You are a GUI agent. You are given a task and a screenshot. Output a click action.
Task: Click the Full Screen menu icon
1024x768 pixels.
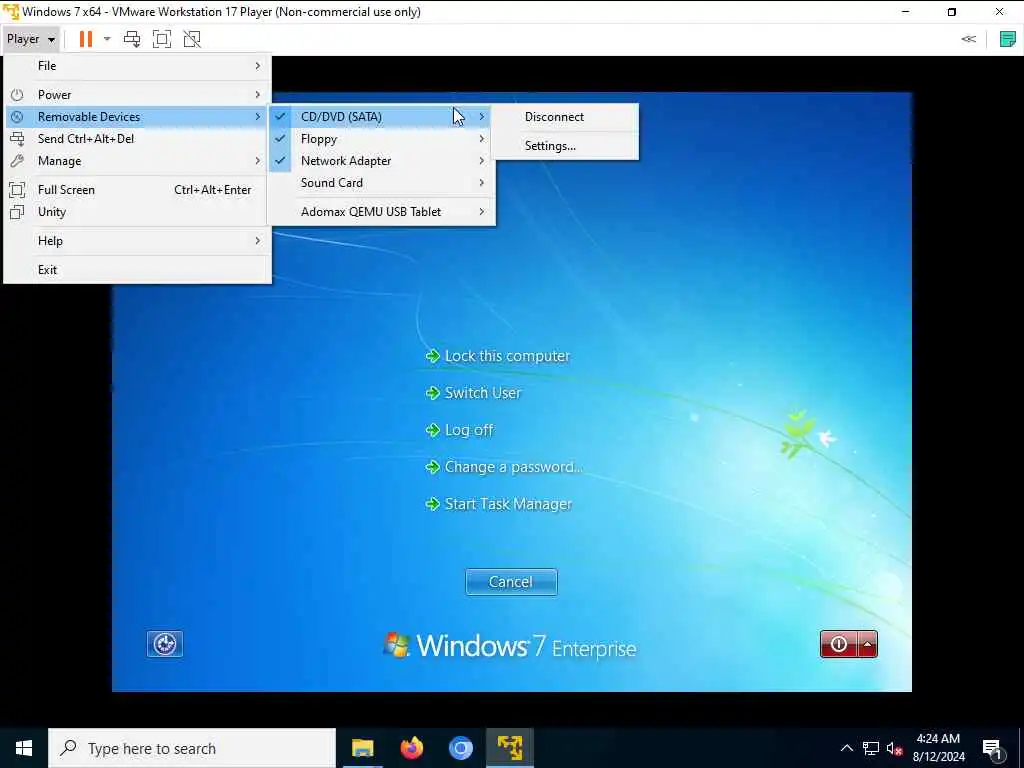18,190
